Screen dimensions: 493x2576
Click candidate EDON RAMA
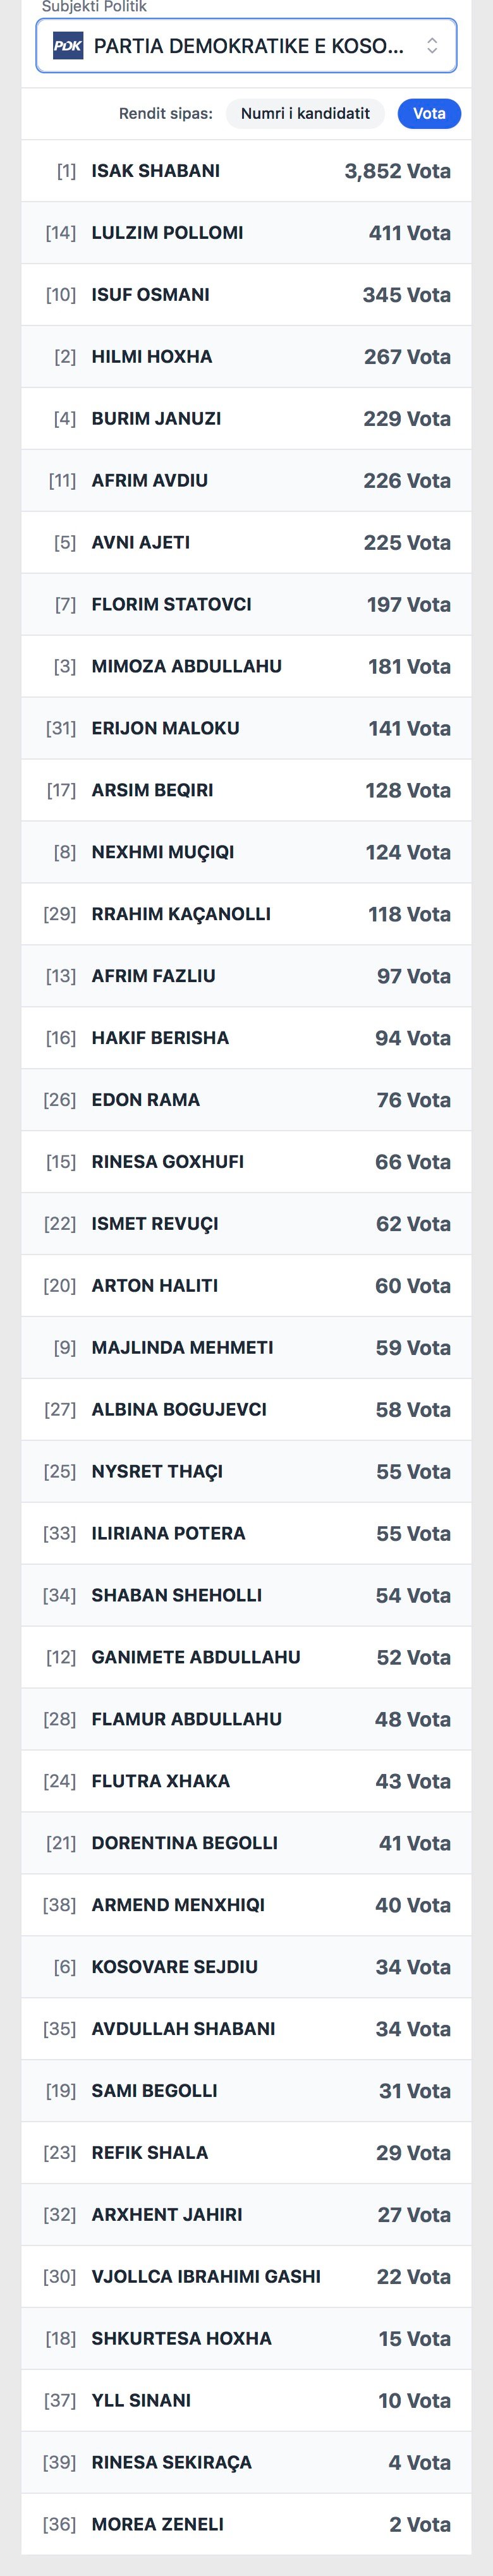[246, 1100]
